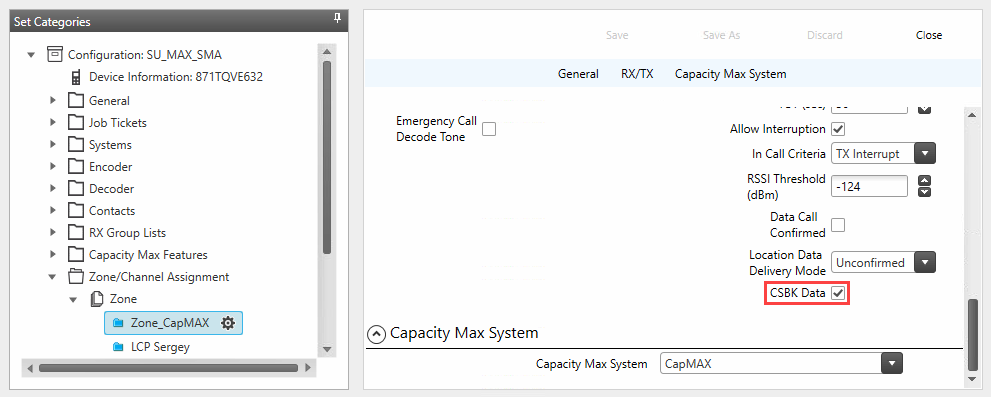Click the Decoder folder icon
The height and width of the screenshot is (397, 991).
point(76,188)
